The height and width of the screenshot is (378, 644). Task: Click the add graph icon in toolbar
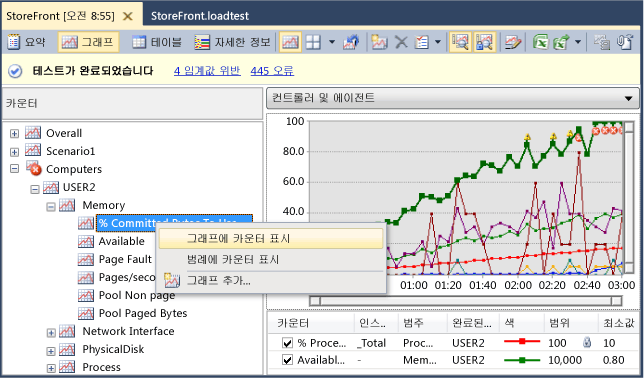[x=379, y=42]
